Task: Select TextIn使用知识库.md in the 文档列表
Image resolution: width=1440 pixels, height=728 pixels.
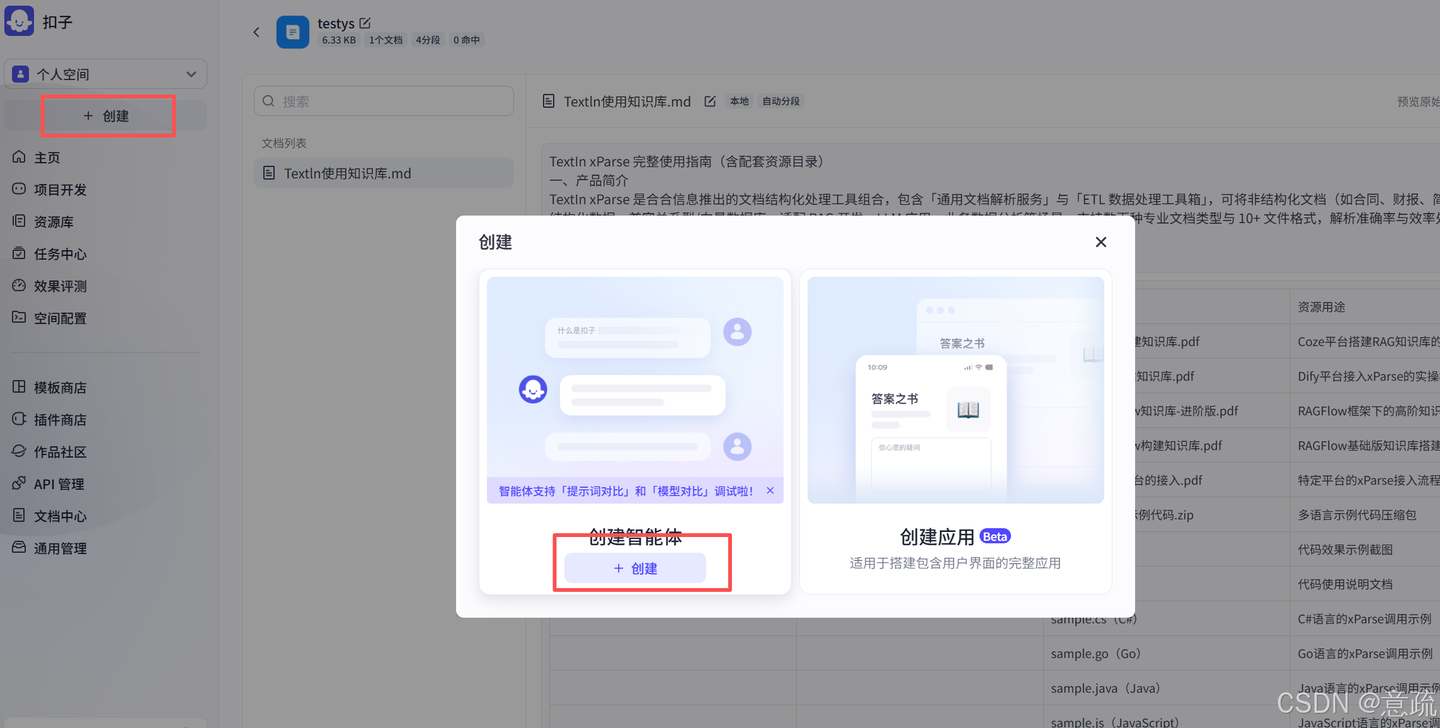Action: 384,173
